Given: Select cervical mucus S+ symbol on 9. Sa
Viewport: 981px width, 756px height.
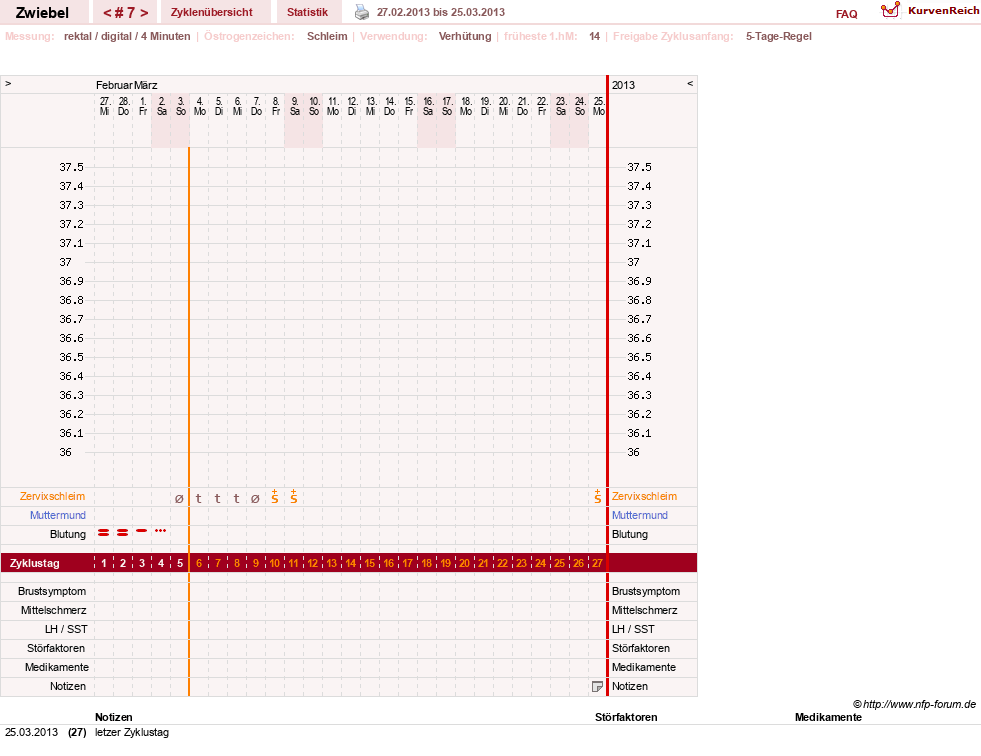Looking at the screenshot, I should (293, 497).
